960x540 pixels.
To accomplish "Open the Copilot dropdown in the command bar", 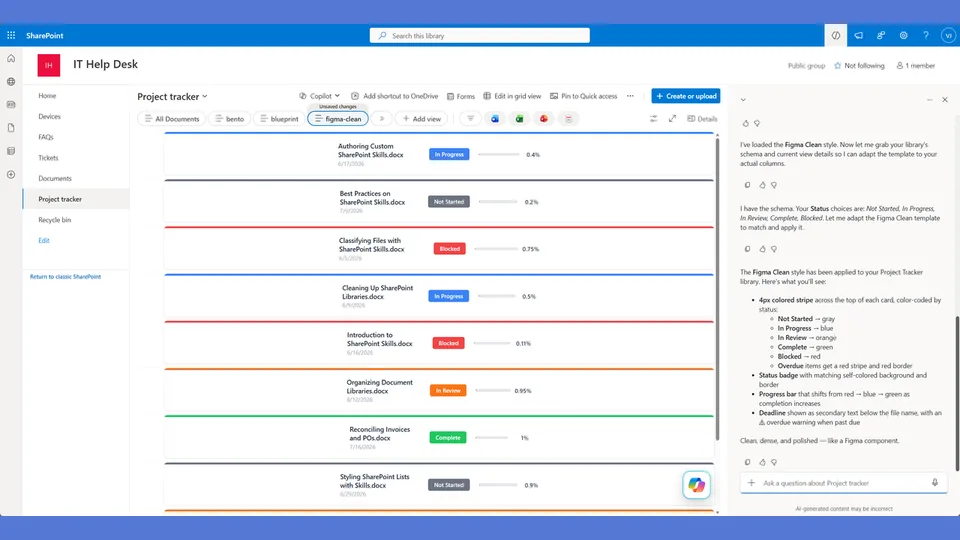I will [320, 96].
